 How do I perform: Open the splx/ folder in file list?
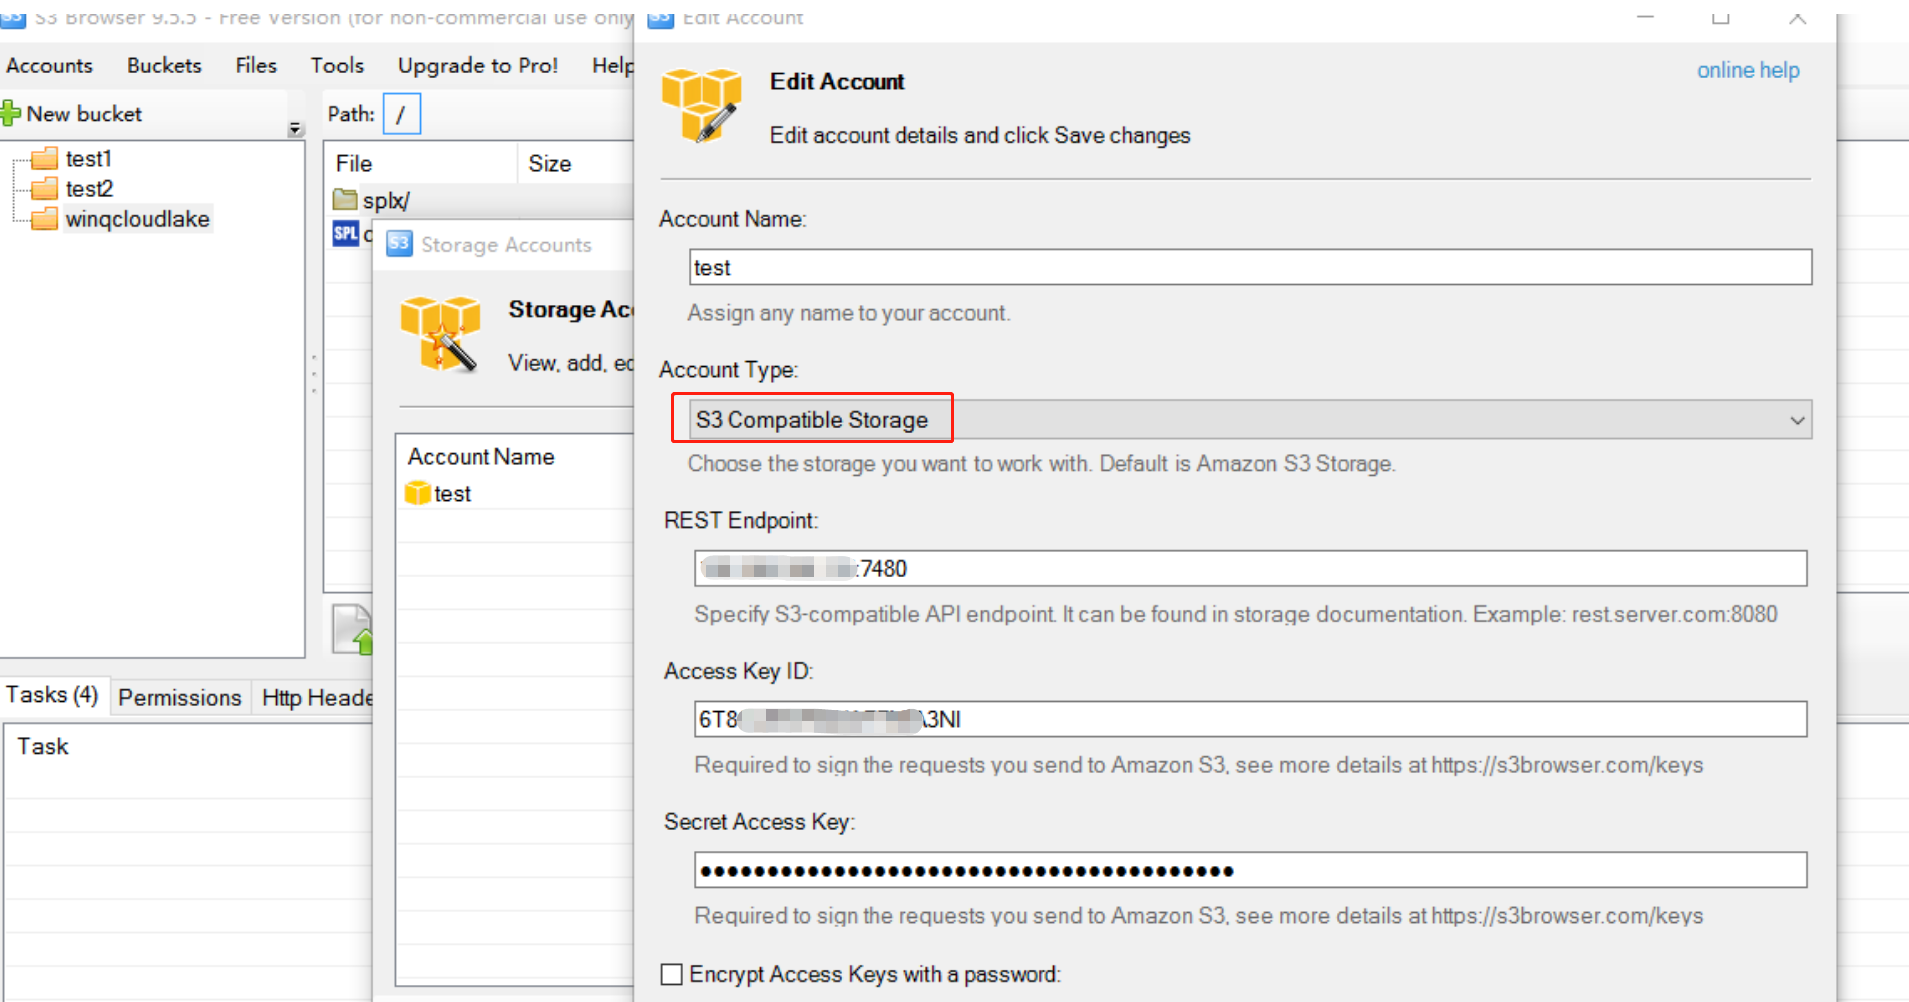click(x=385, y=200)
